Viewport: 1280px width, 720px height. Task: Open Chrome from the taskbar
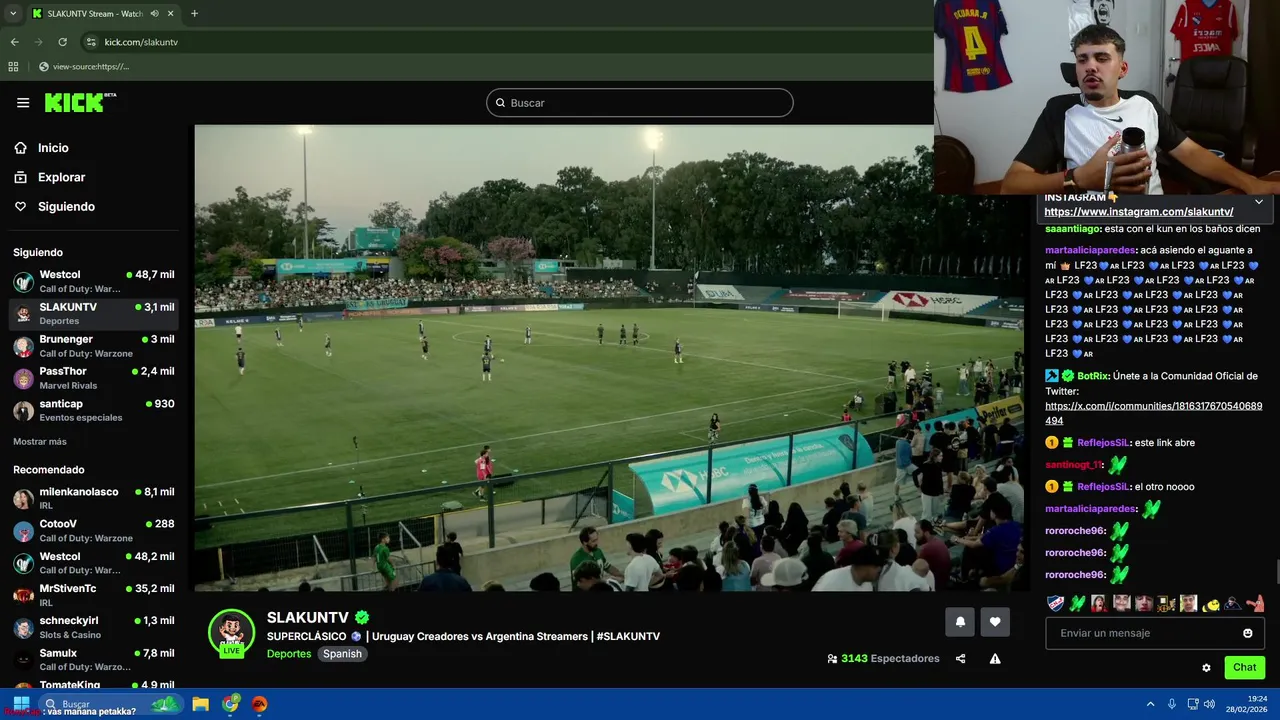point(231,704)
